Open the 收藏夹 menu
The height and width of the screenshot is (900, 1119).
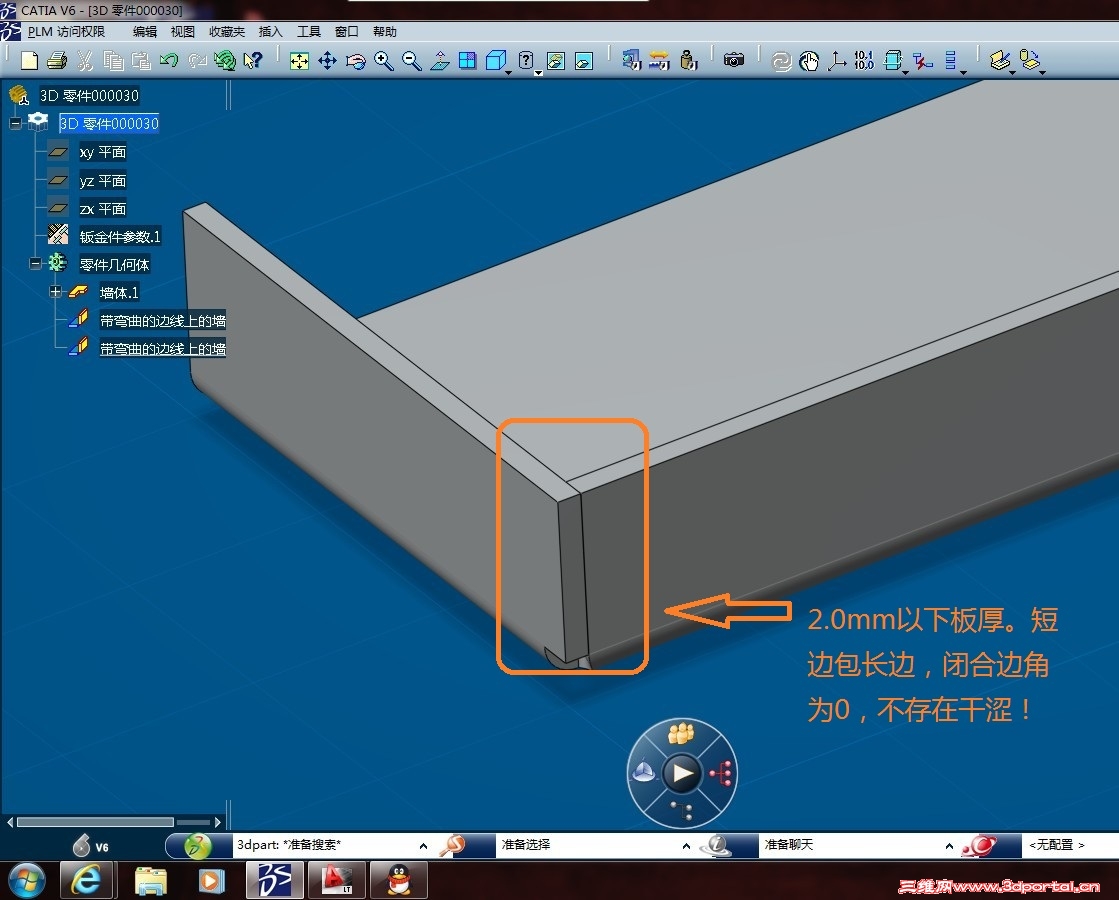pyautogui.click(x=227, y=31)
